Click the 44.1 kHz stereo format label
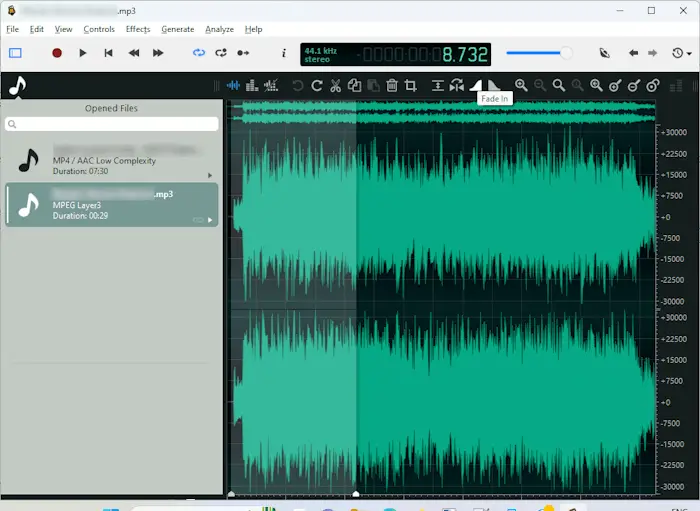700x511 pixels. point(321,55)
